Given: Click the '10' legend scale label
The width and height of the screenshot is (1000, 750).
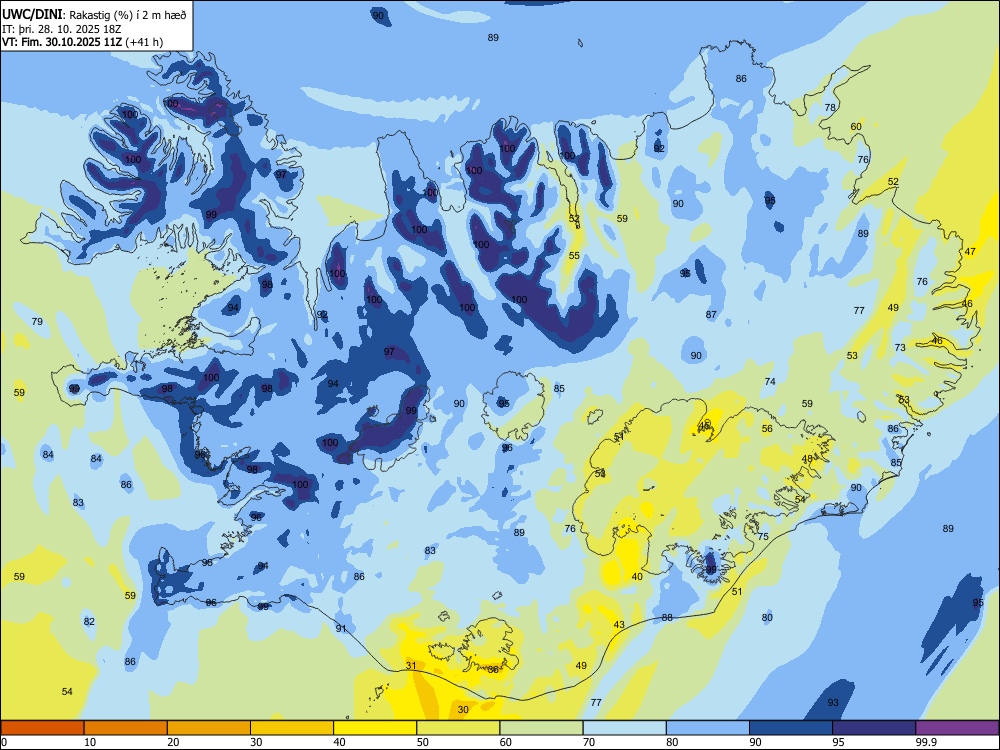Looking at the screenshot, I should pyautogui.click(x=91, y=742).
